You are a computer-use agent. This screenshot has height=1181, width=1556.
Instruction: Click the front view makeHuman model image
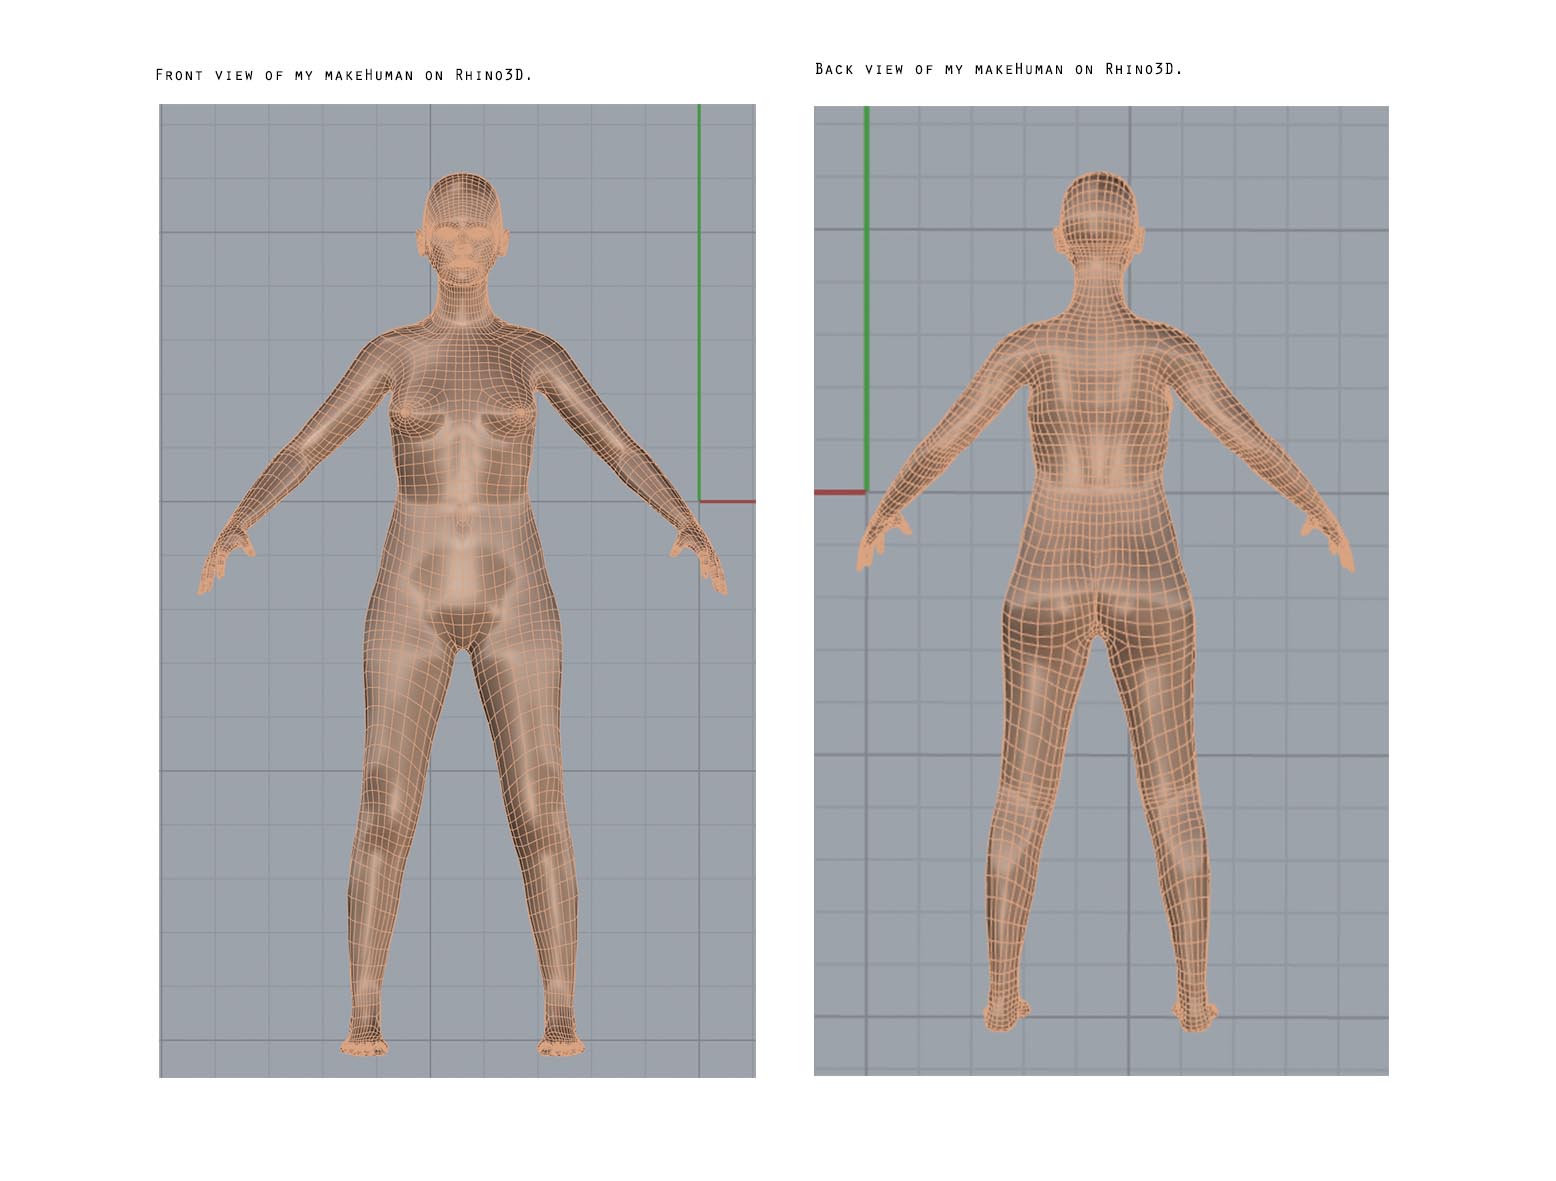457,590
